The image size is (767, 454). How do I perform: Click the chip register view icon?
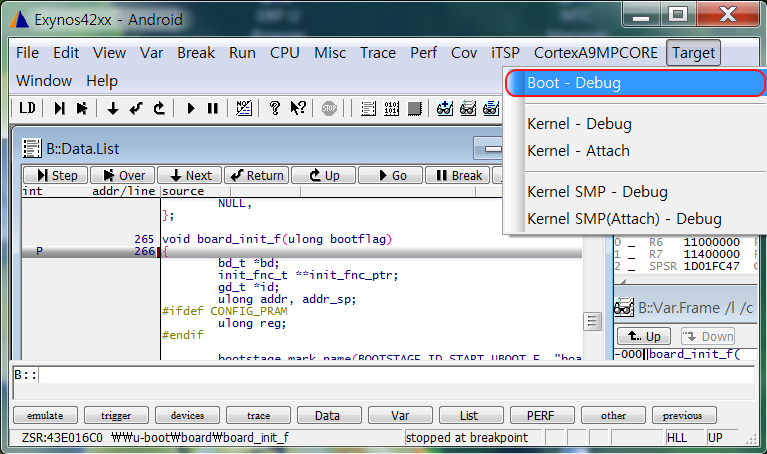click(x=414, y=108)
